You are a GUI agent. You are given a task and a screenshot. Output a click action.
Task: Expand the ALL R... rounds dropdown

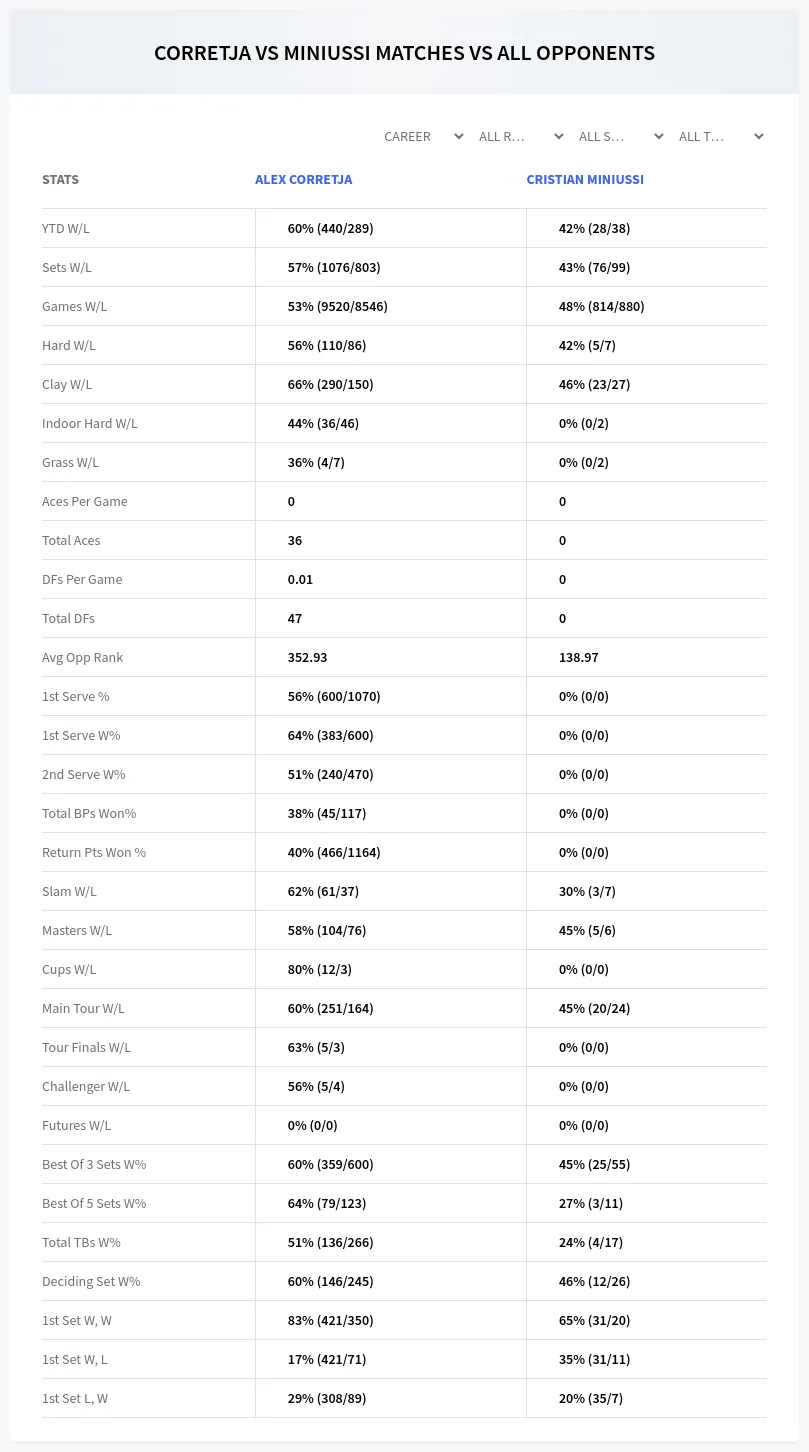pyautogui.click(x=521, y=136)
